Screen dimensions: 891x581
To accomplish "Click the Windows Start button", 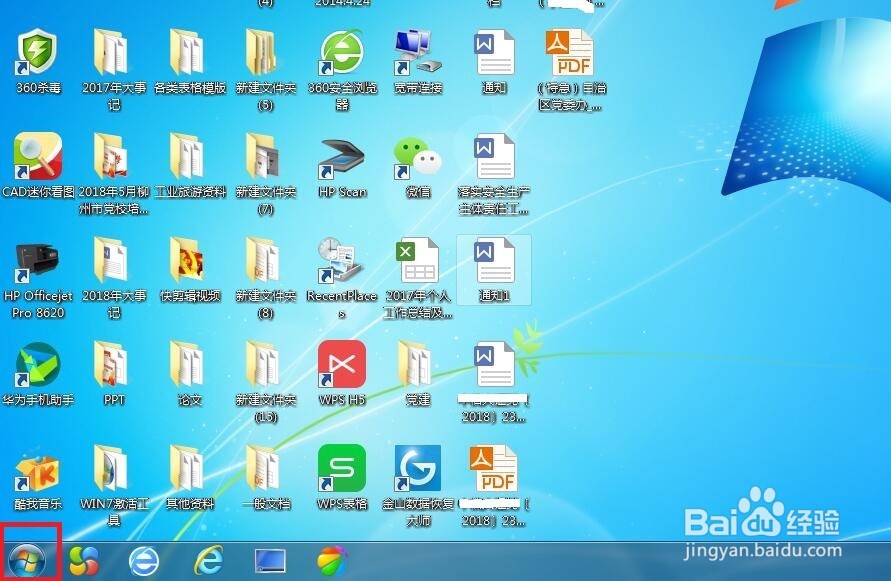I will (27, 561).
